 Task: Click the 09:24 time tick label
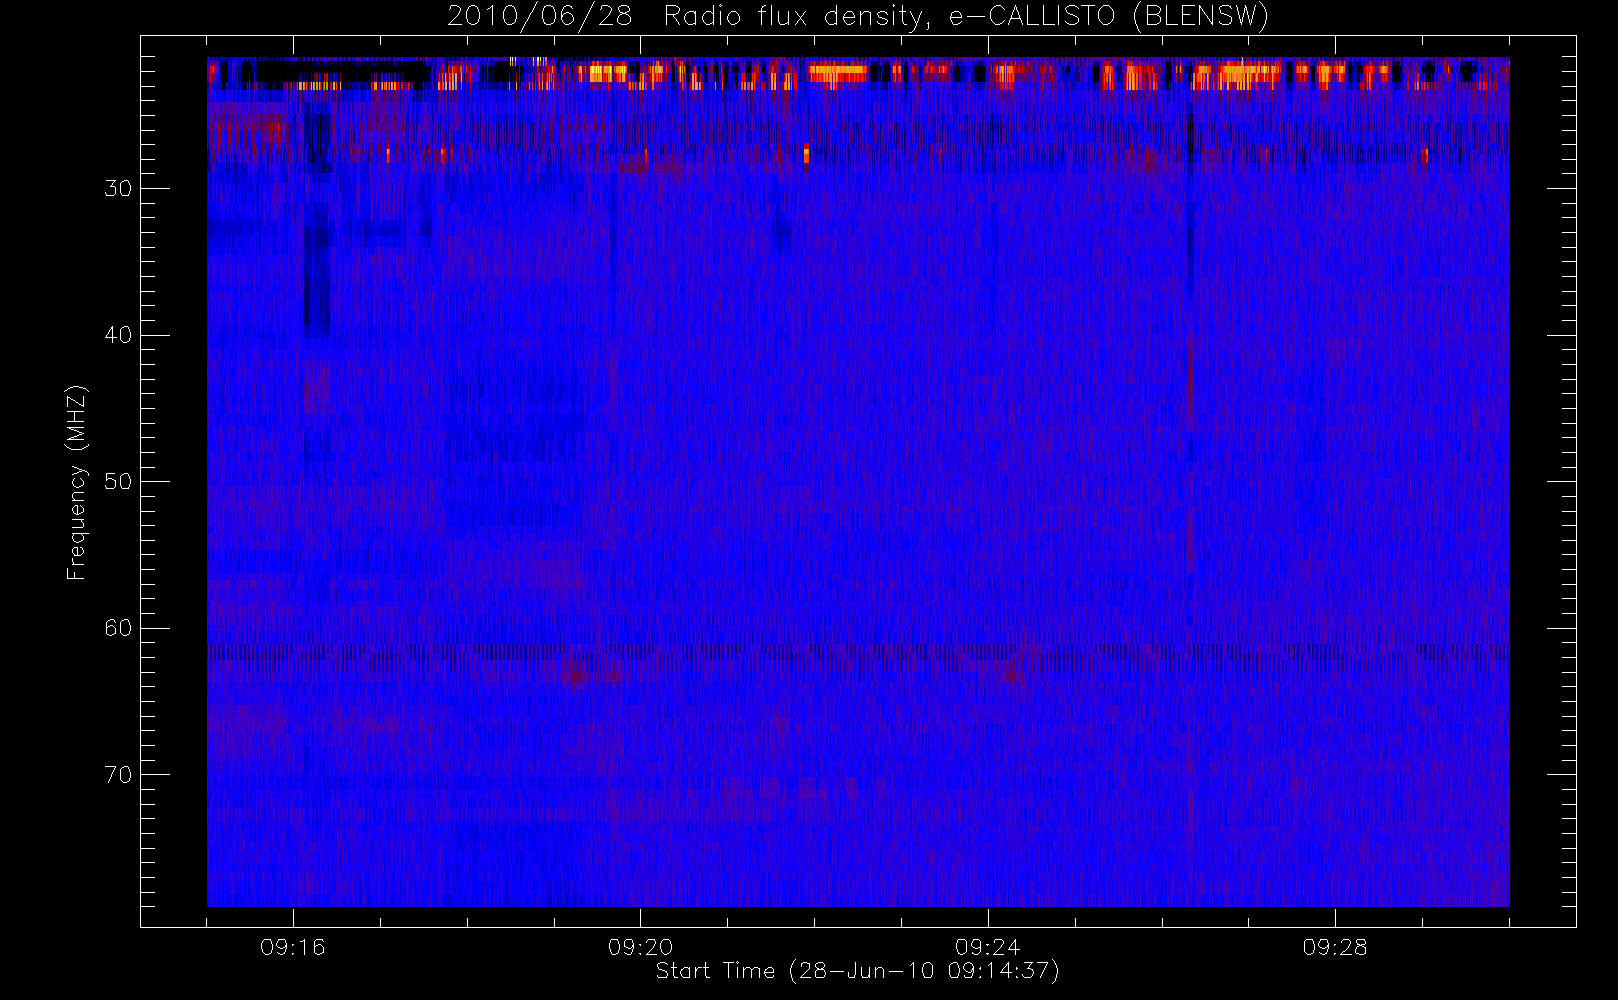[x=988, y=947]
